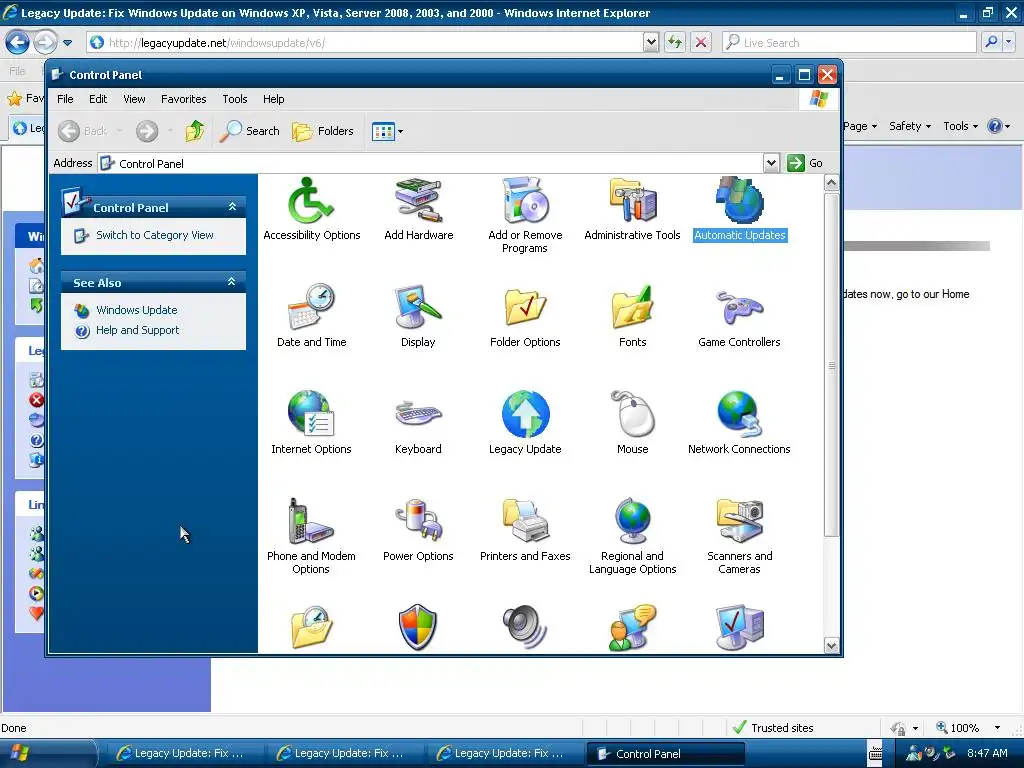Open Scanners and Cameras

coord(739,537)
